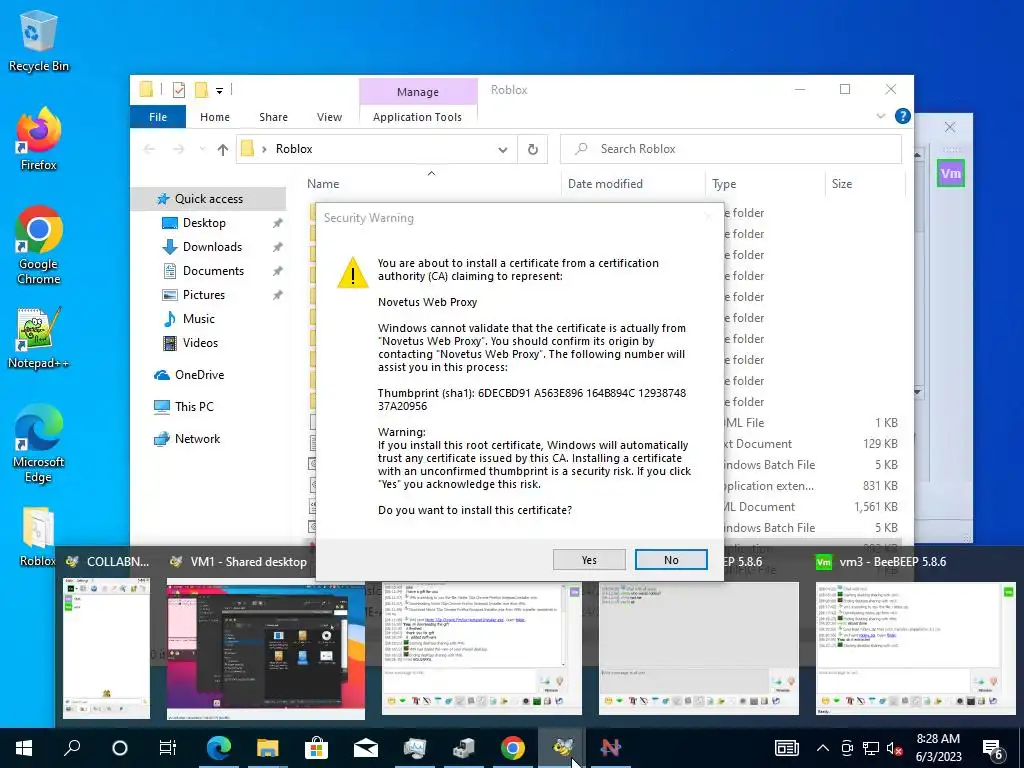Click No in the Security Warning dialog
Screen dimensions: 1024x768
click(671, 560)
